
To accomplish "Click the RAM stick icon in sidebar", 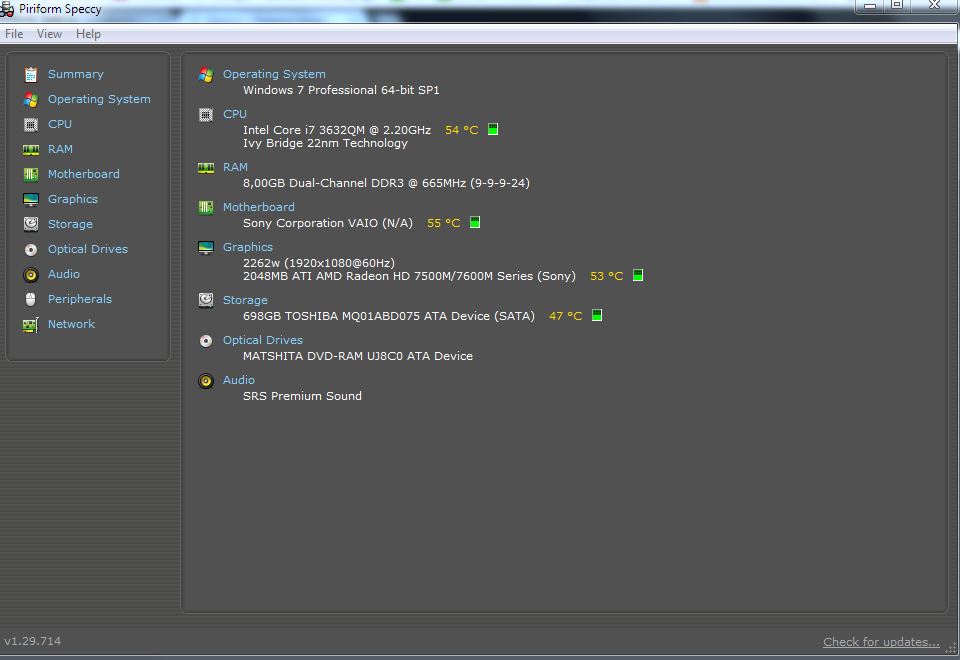I will [x=31, y=150].
